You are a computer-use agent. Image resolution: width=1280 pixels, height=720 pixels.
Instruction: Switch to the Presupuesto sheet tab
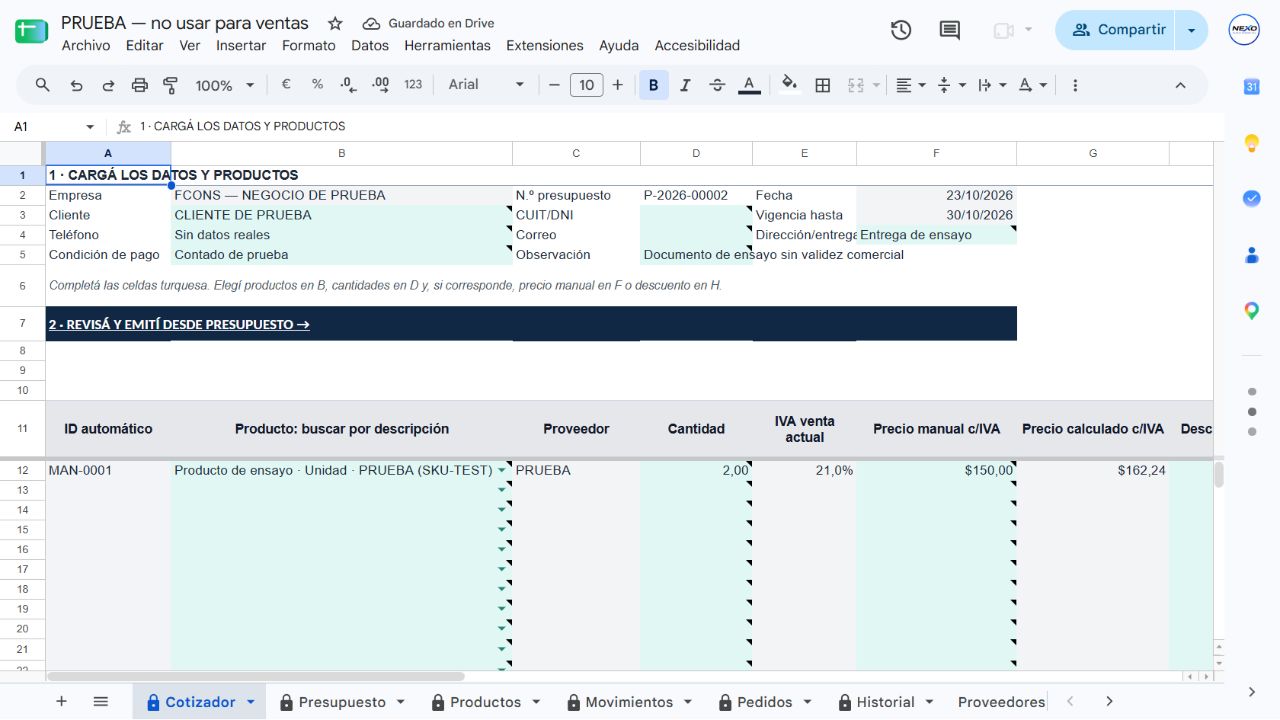point(342,702)
